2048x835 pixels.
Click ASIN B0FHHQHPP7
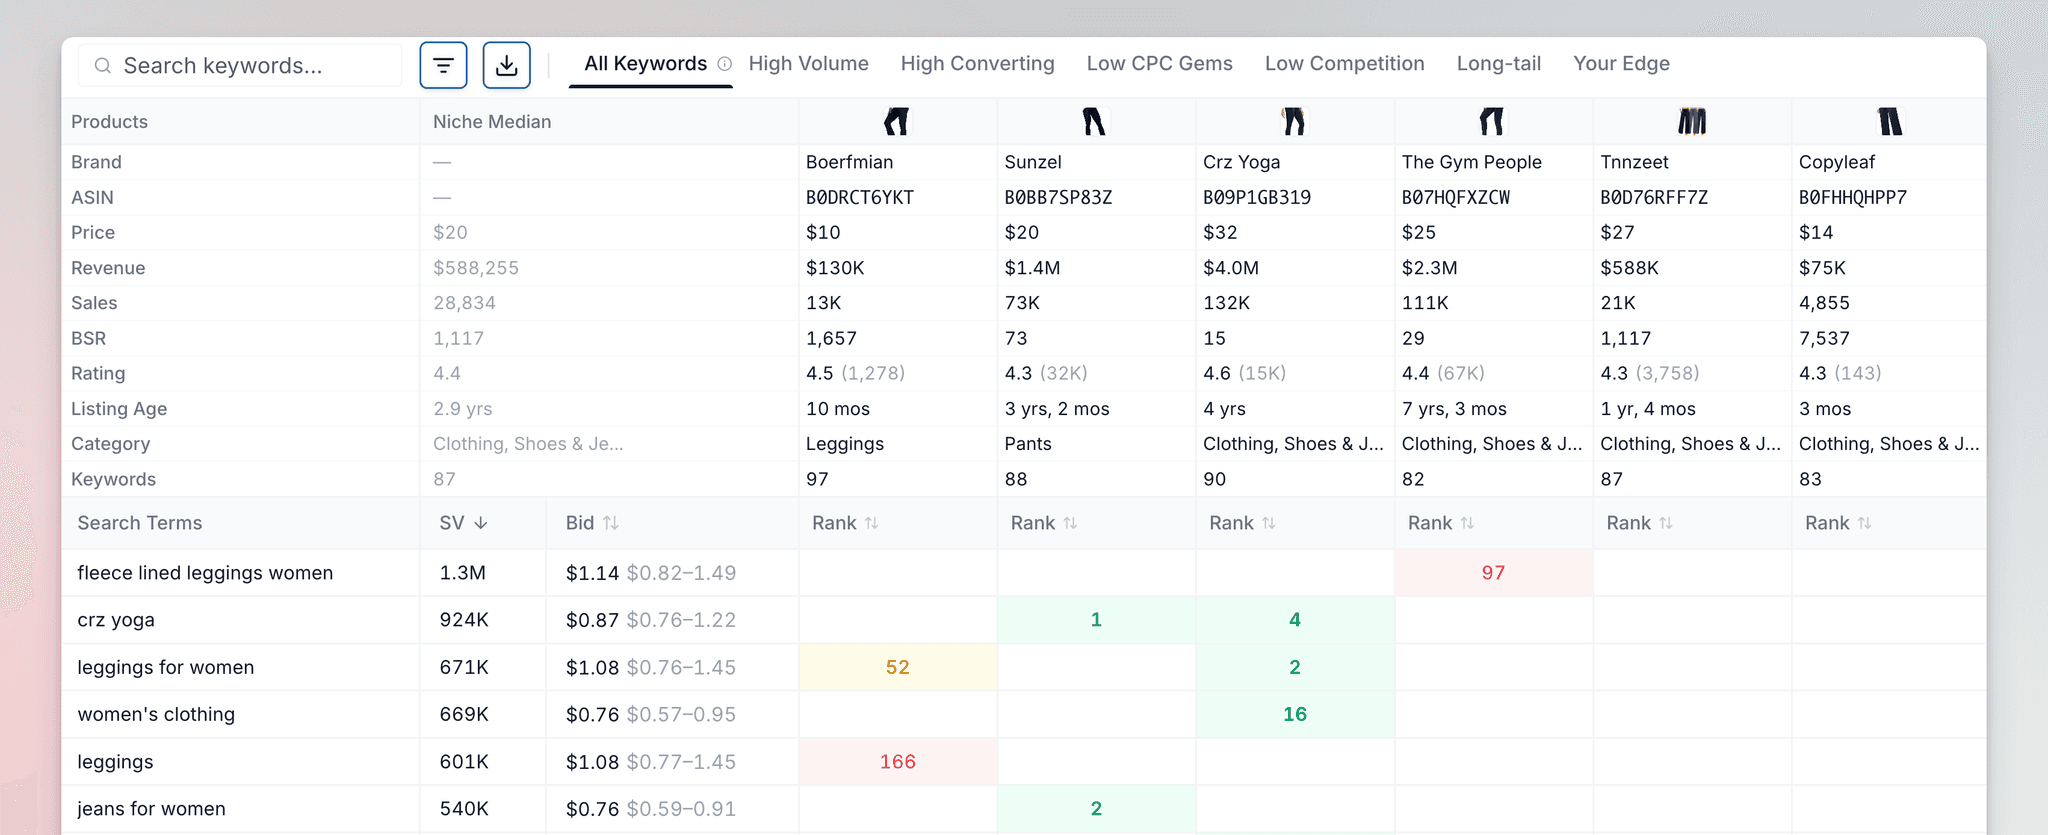(1853, 198)
